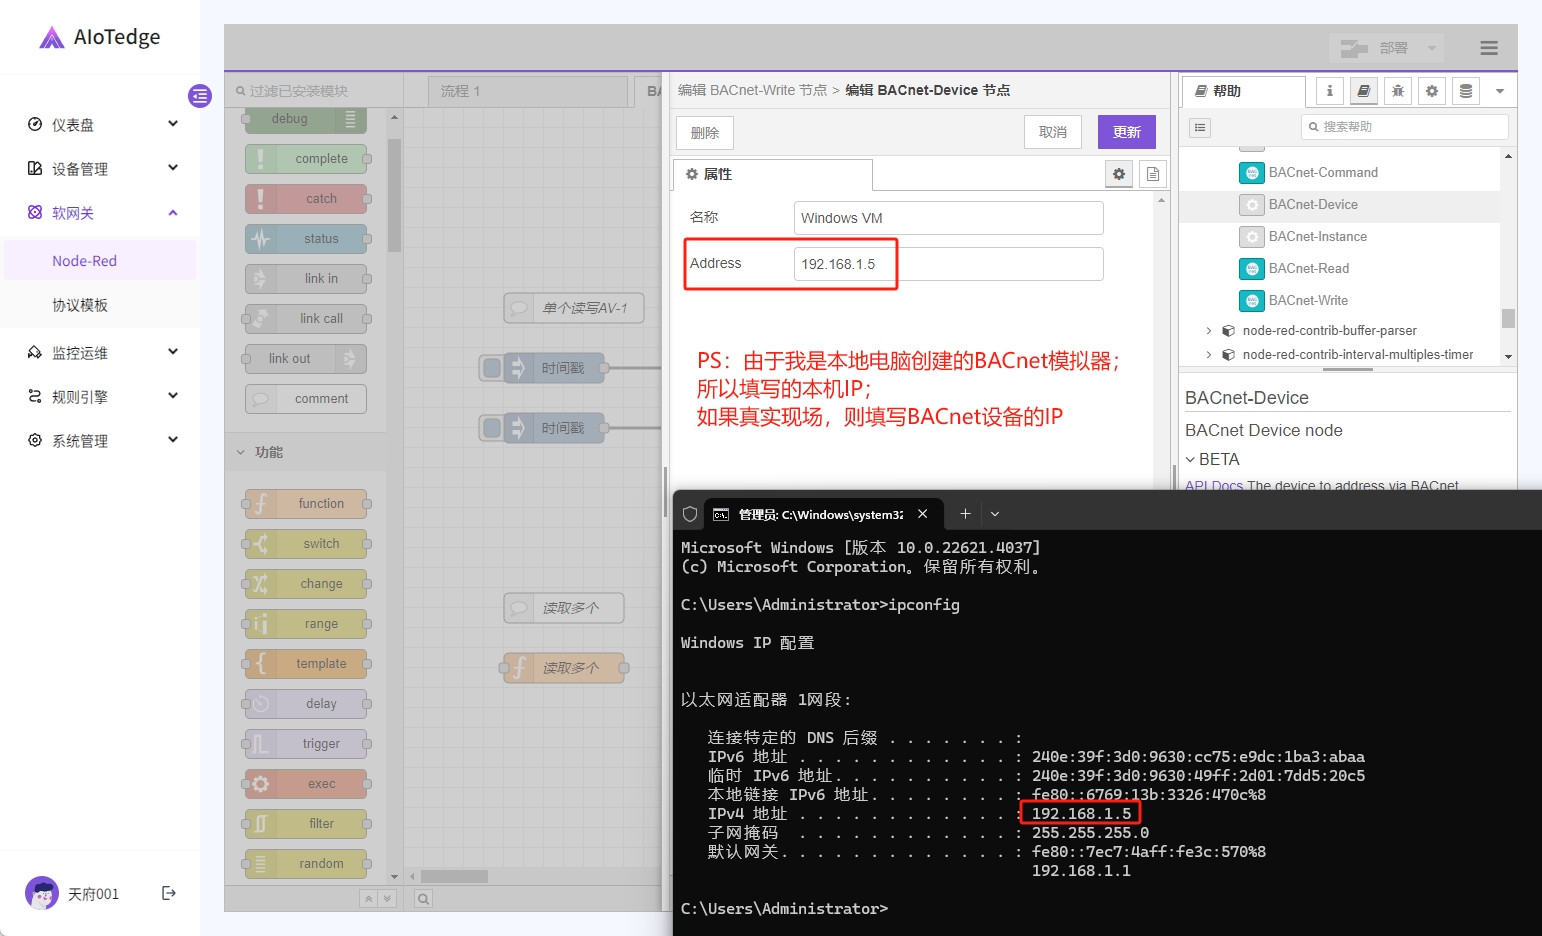This screenshot has width=1542, height=936.
Task: Click the node description document icon
Action: coord(1153,174)
